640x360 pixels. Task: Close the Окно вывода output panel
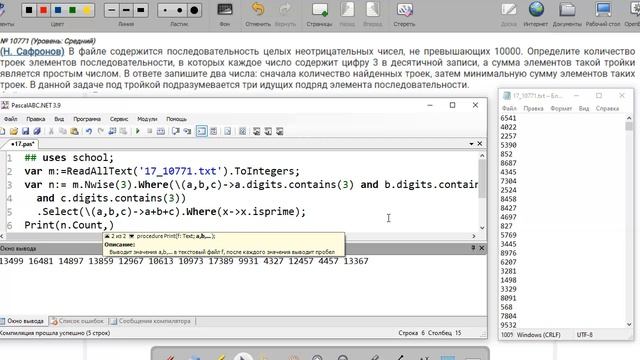tap(482, 248)
